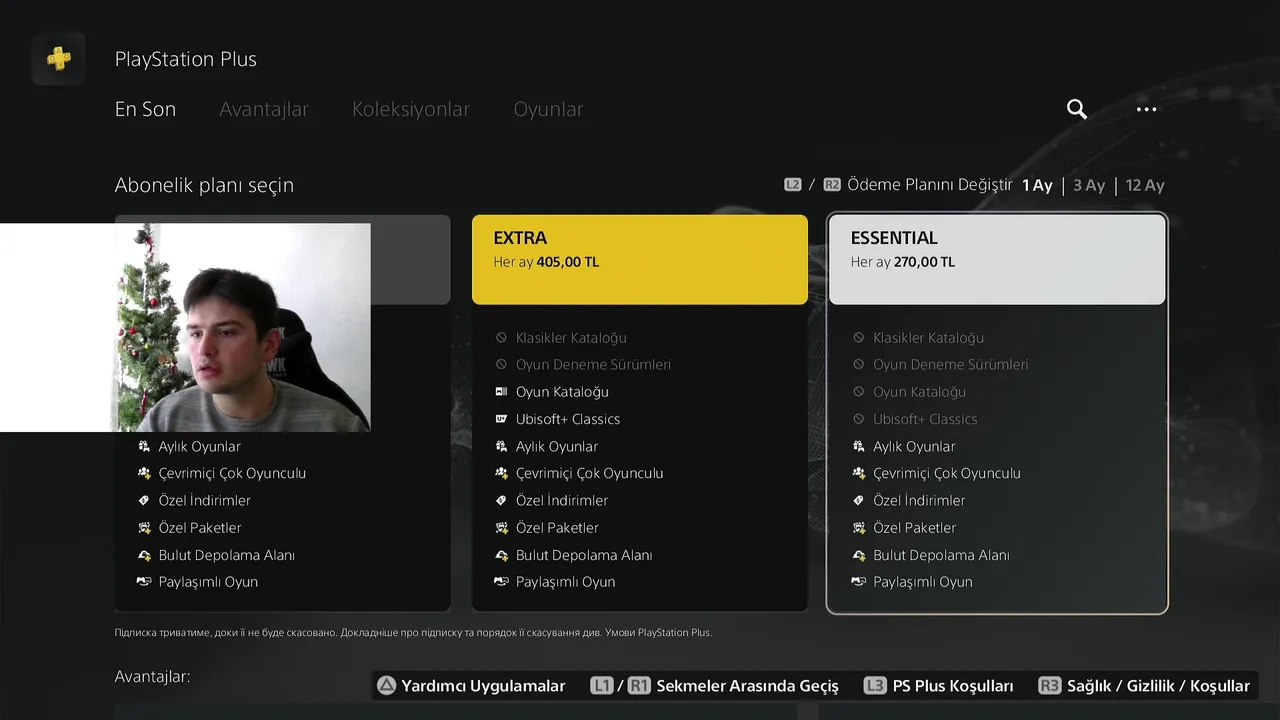
Task: Click the Paylaşımlı Oyun icon in EXTRA
Action: [501, 582]
